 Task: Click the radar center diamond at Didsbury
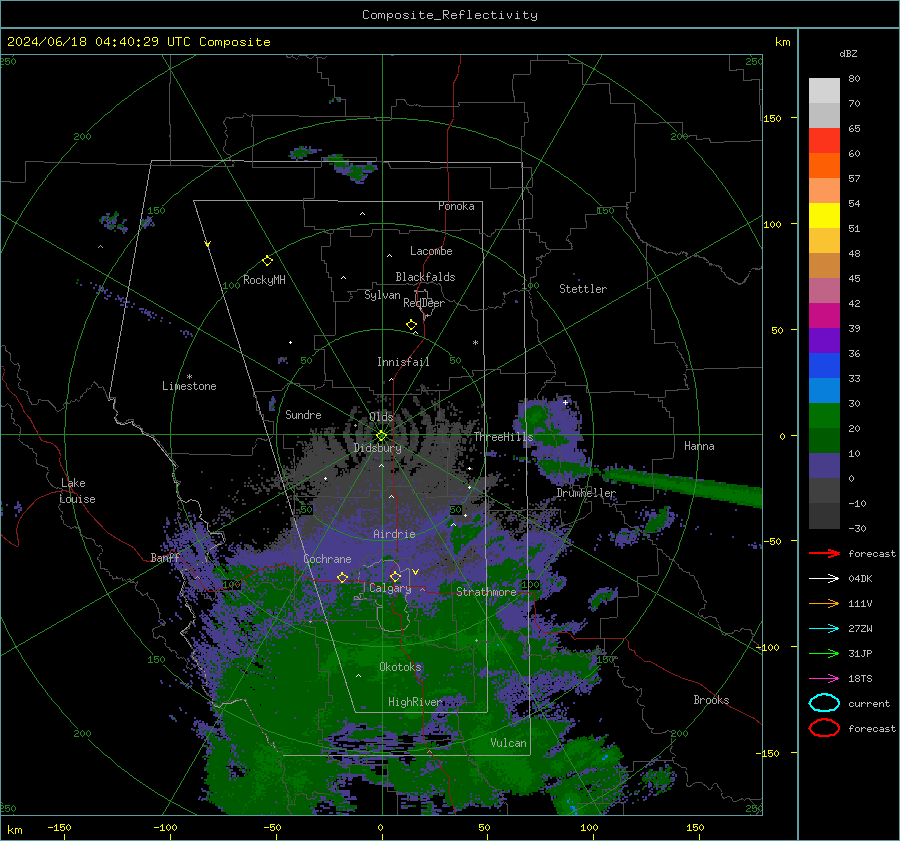point(381,436)
